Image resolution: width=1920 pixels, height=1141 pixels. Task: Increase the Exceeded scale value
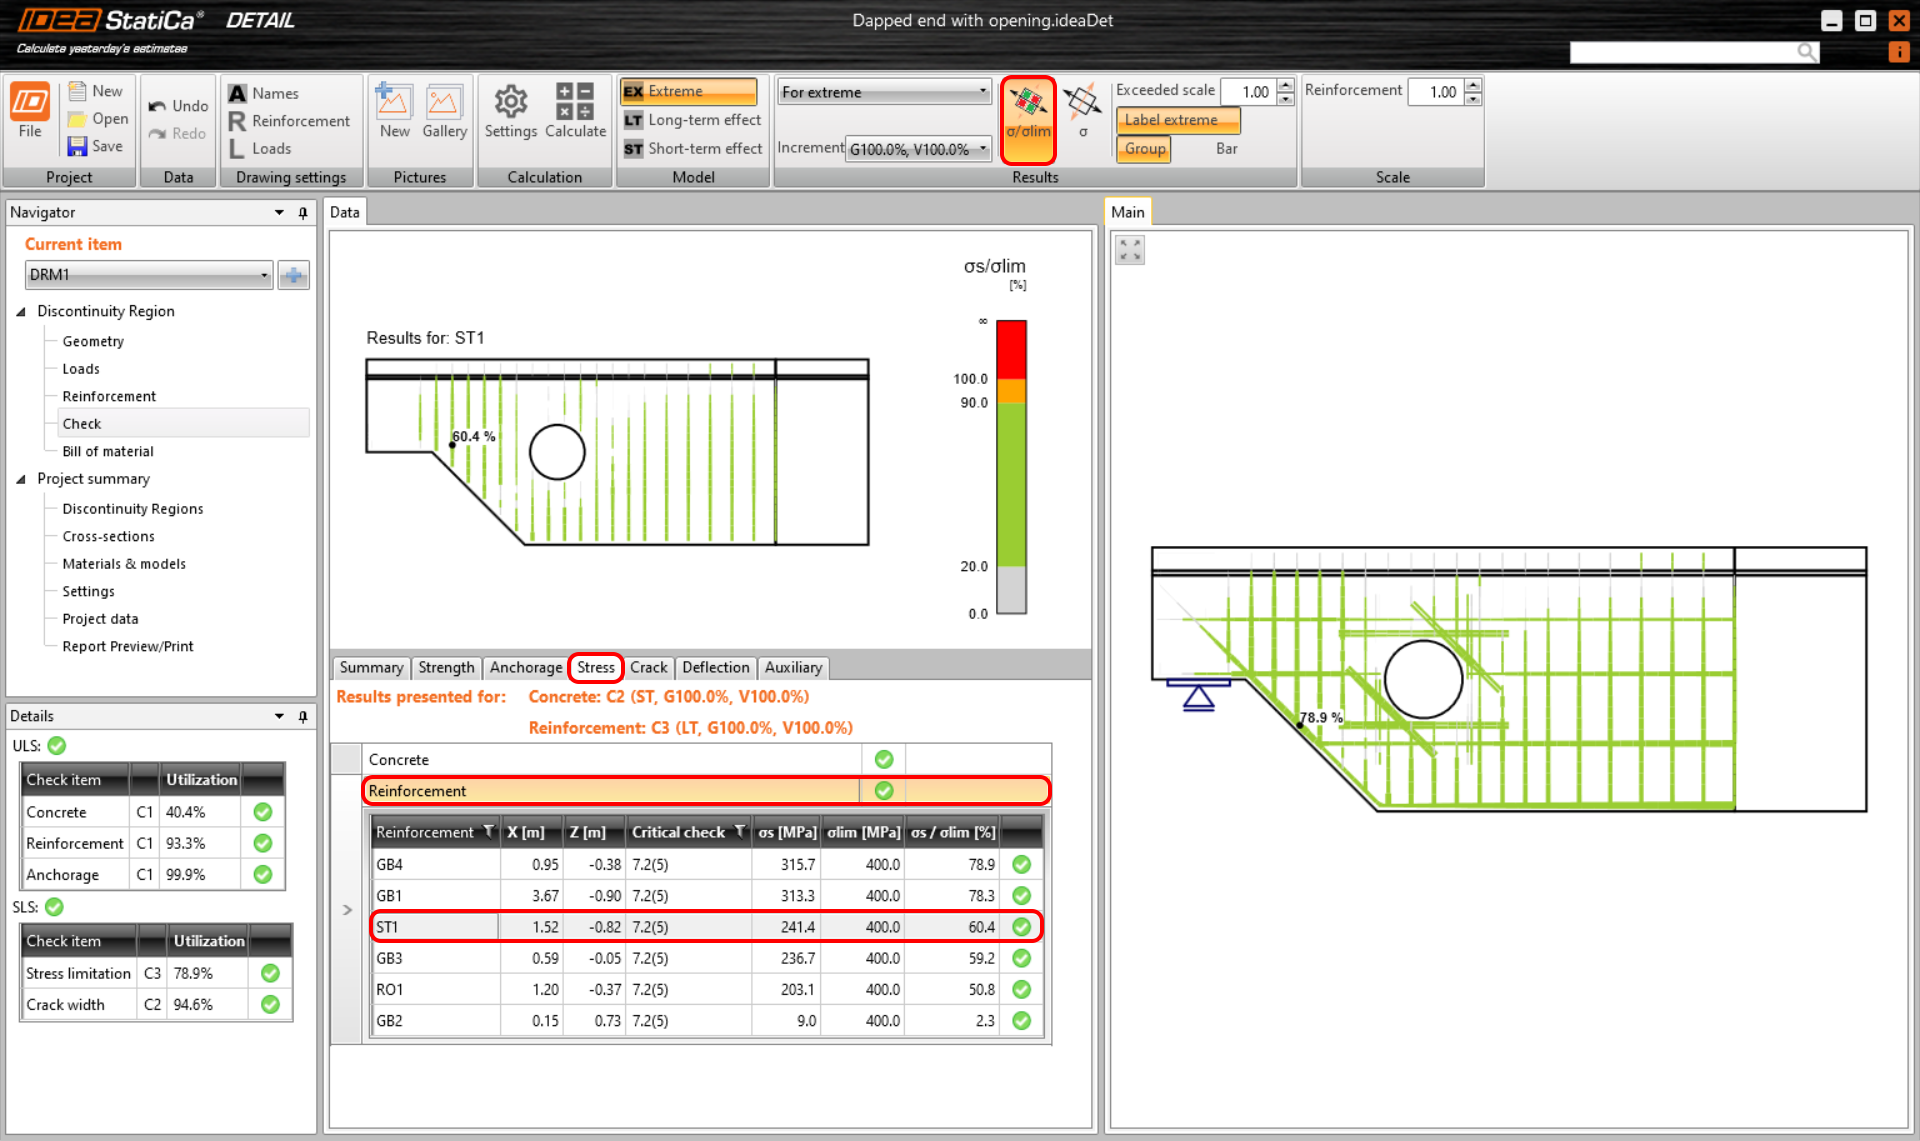coord(1286,86)
